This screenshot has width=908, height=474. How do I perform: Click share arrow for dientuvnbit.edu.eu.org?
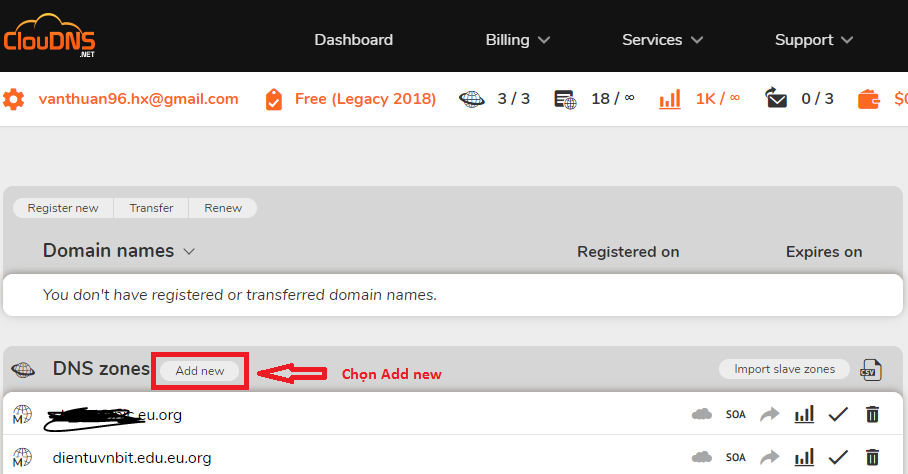coord(770,457)
